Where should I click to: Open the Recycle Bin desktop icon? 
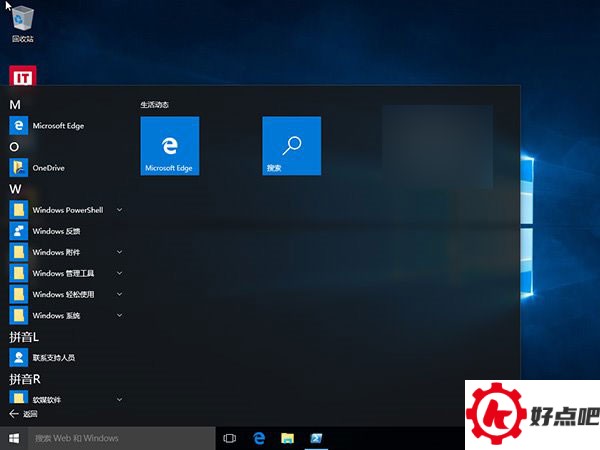coord(23,23)
